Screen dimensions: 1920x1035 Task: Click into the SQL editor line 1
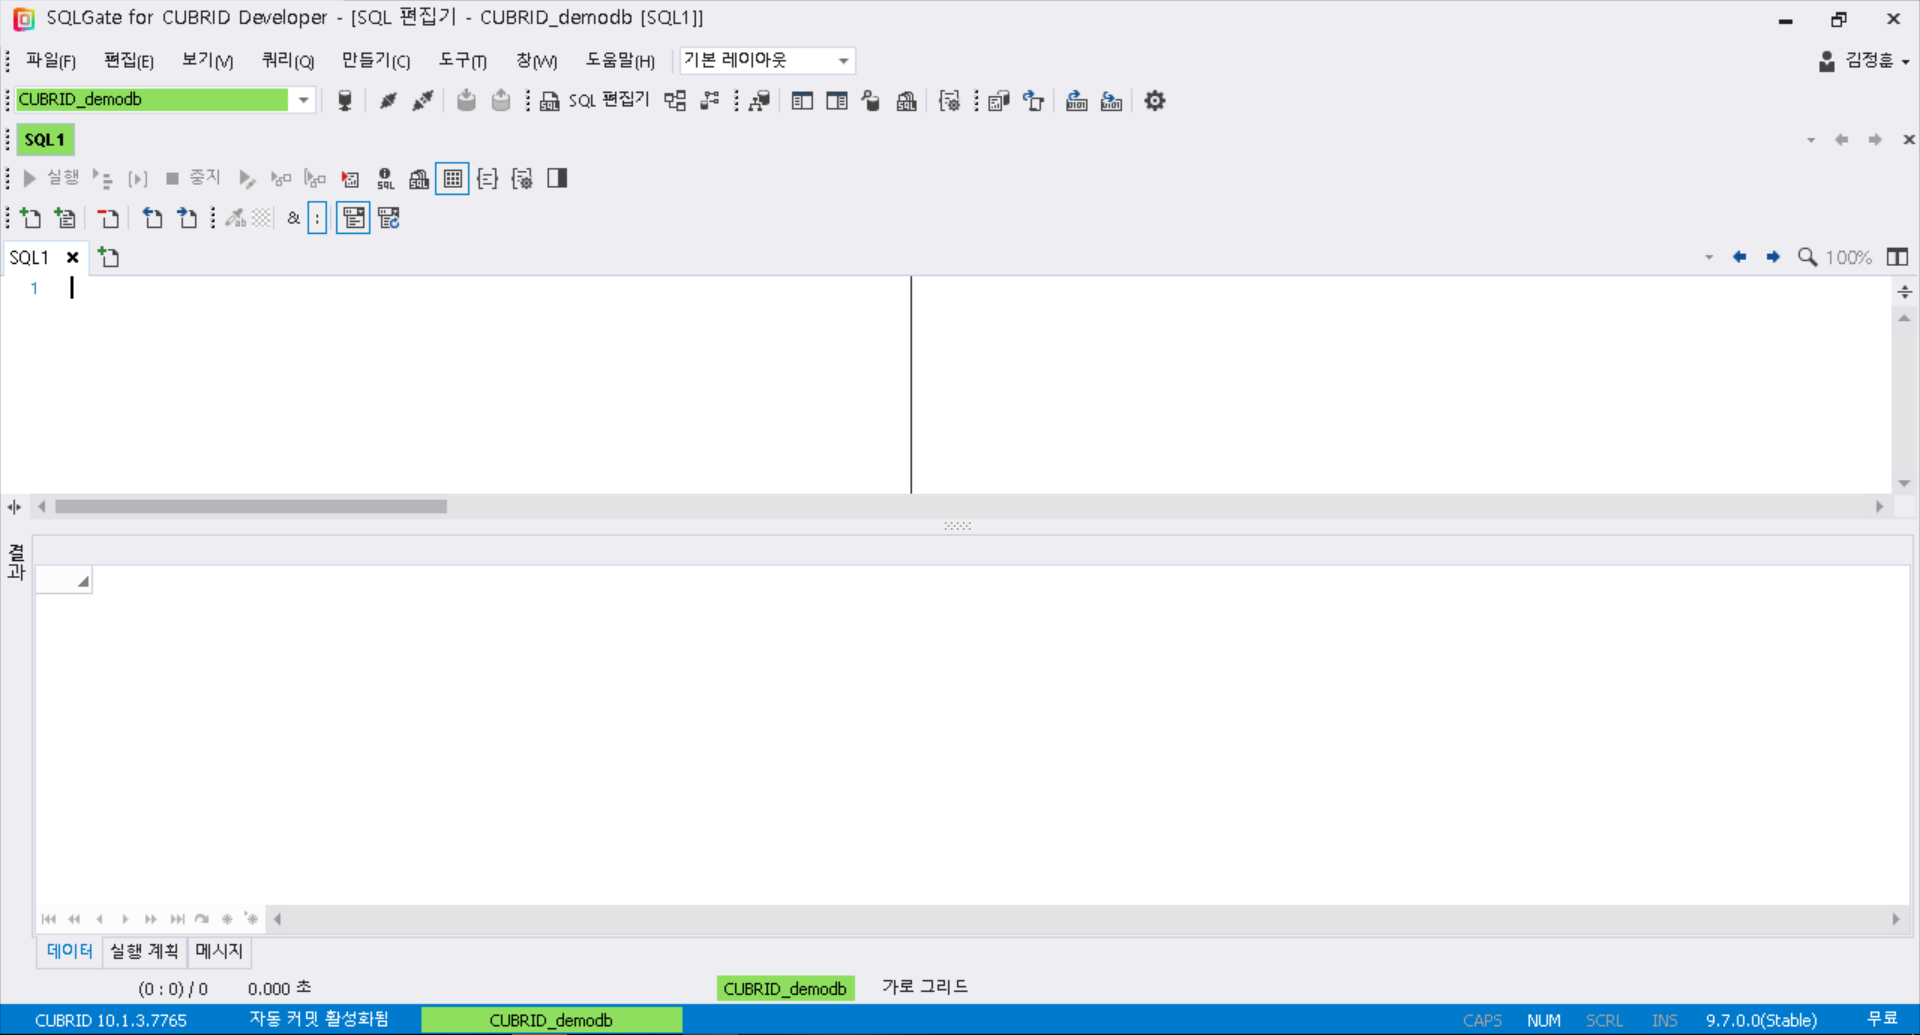click(x=400, y=289)
